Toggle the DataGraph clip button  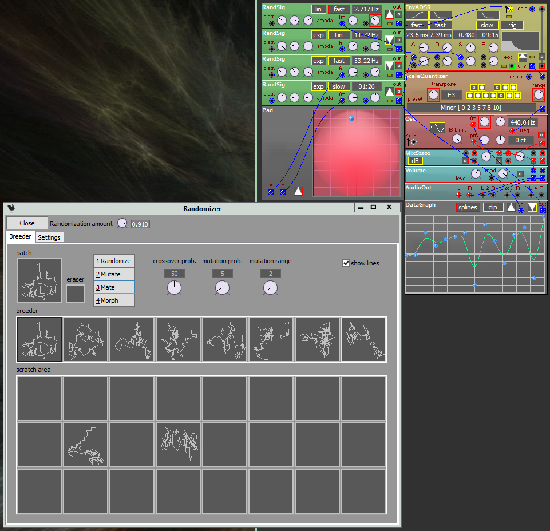pyautogui.click(x=493, y=207)
